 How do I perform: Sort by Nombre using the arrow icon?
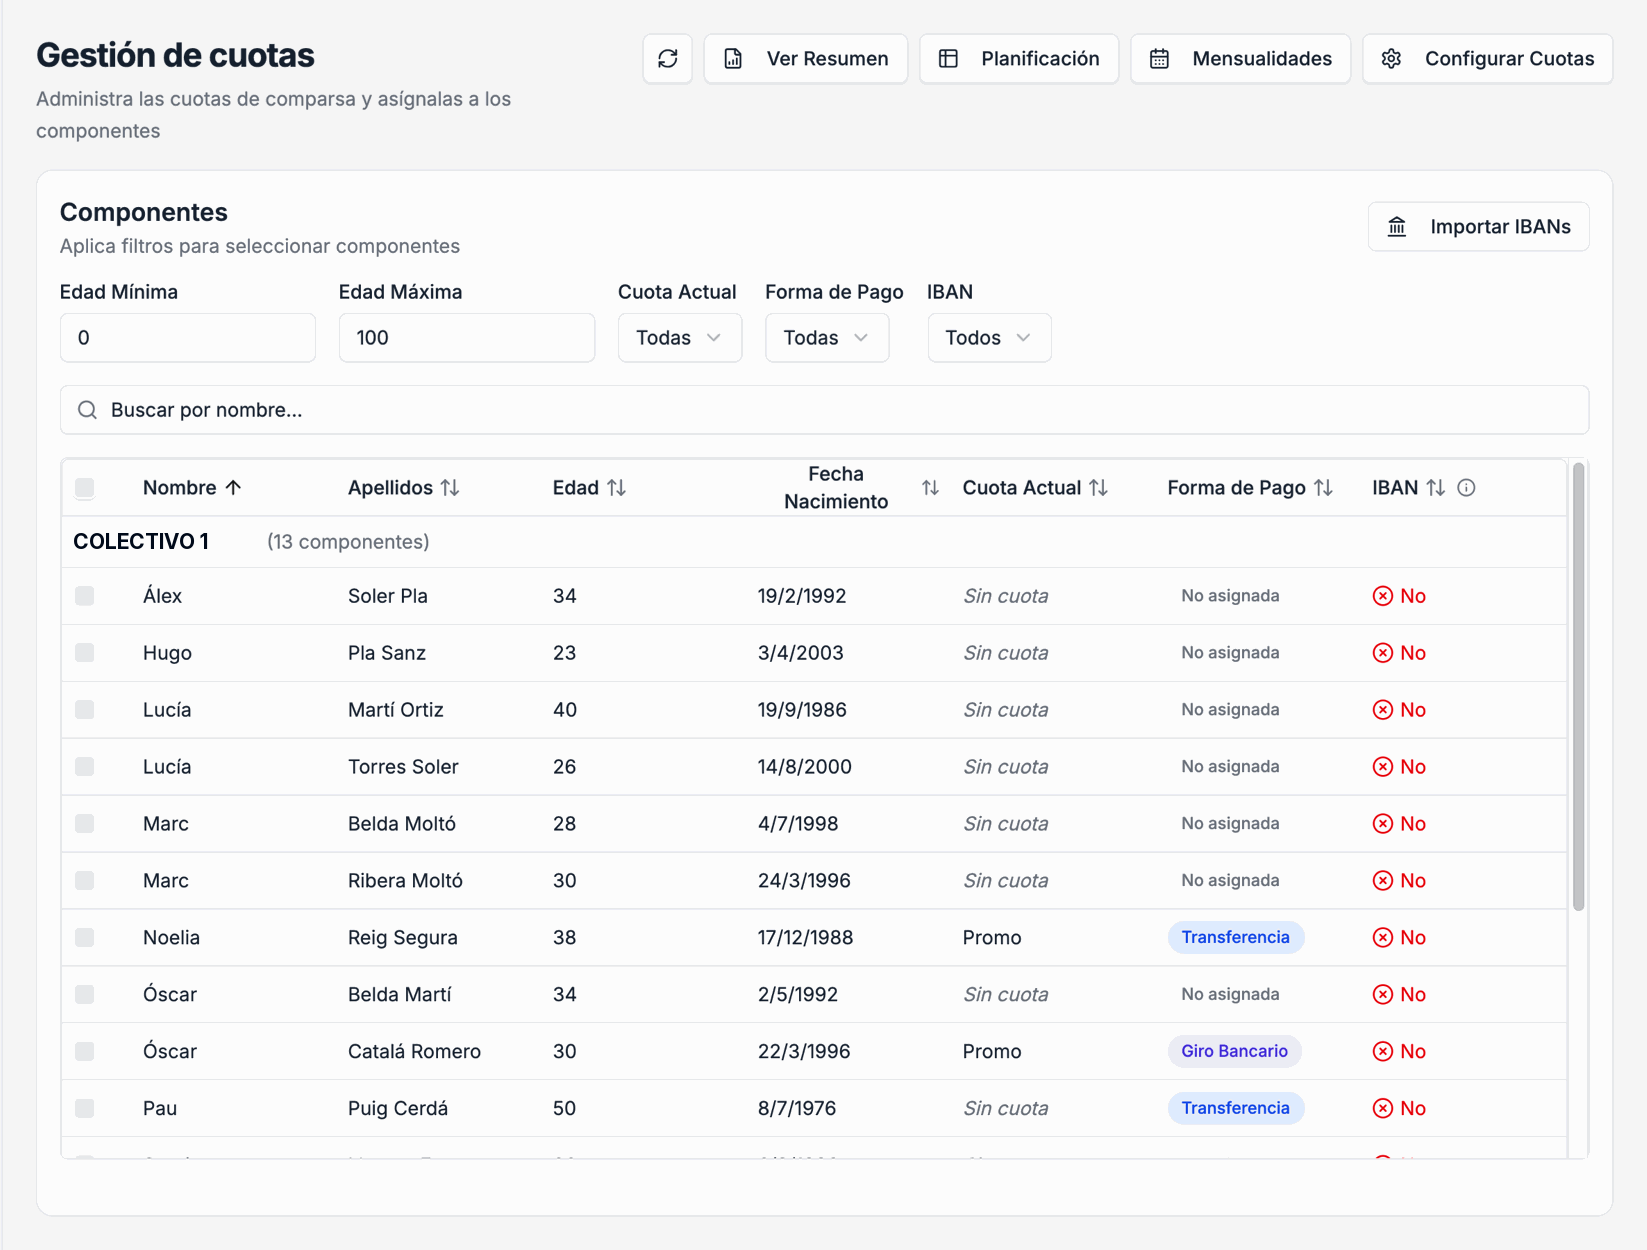233,488
